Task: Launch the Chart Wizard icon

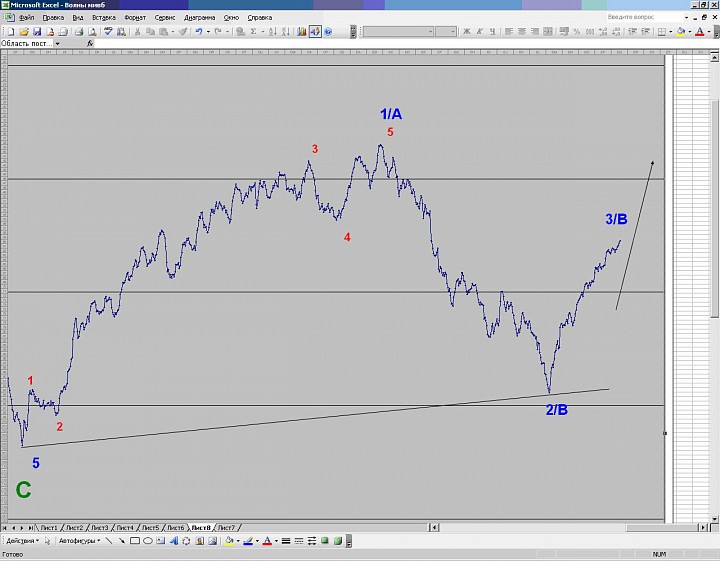Action: pyautogui.click(x=302, y=31)
